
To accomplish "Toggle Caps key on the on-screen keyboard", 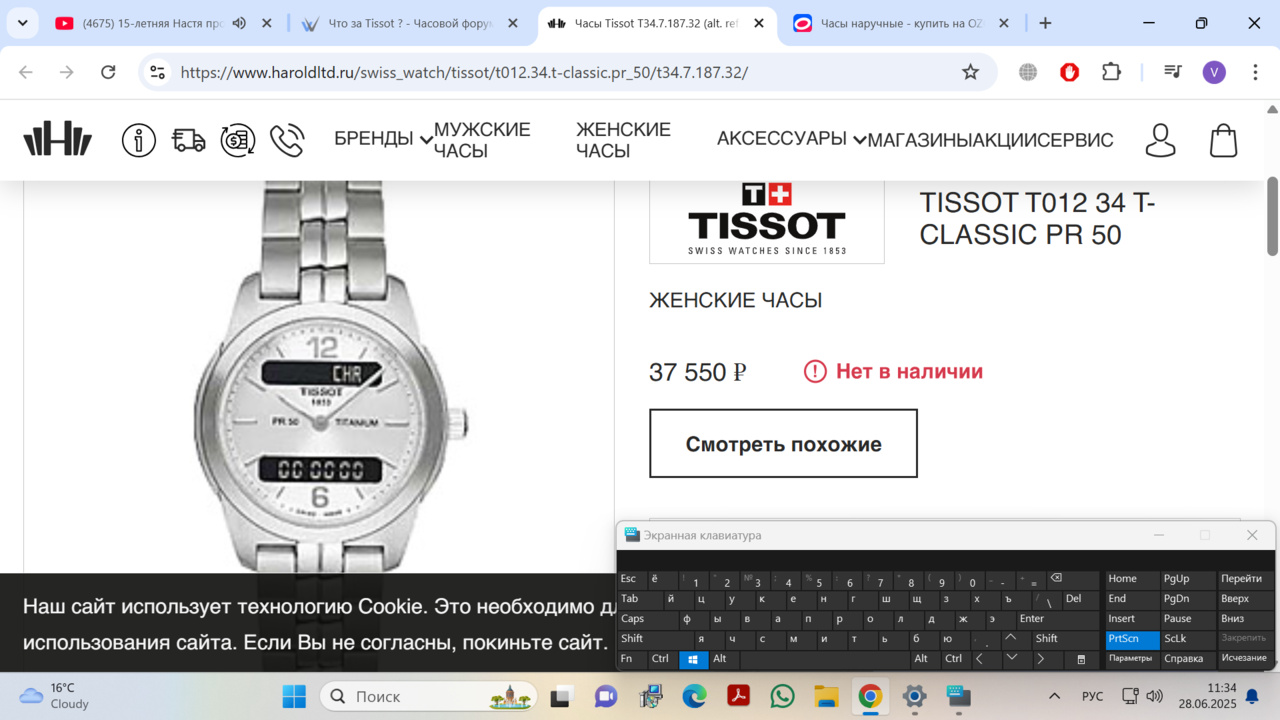I will tap(640, 619).
